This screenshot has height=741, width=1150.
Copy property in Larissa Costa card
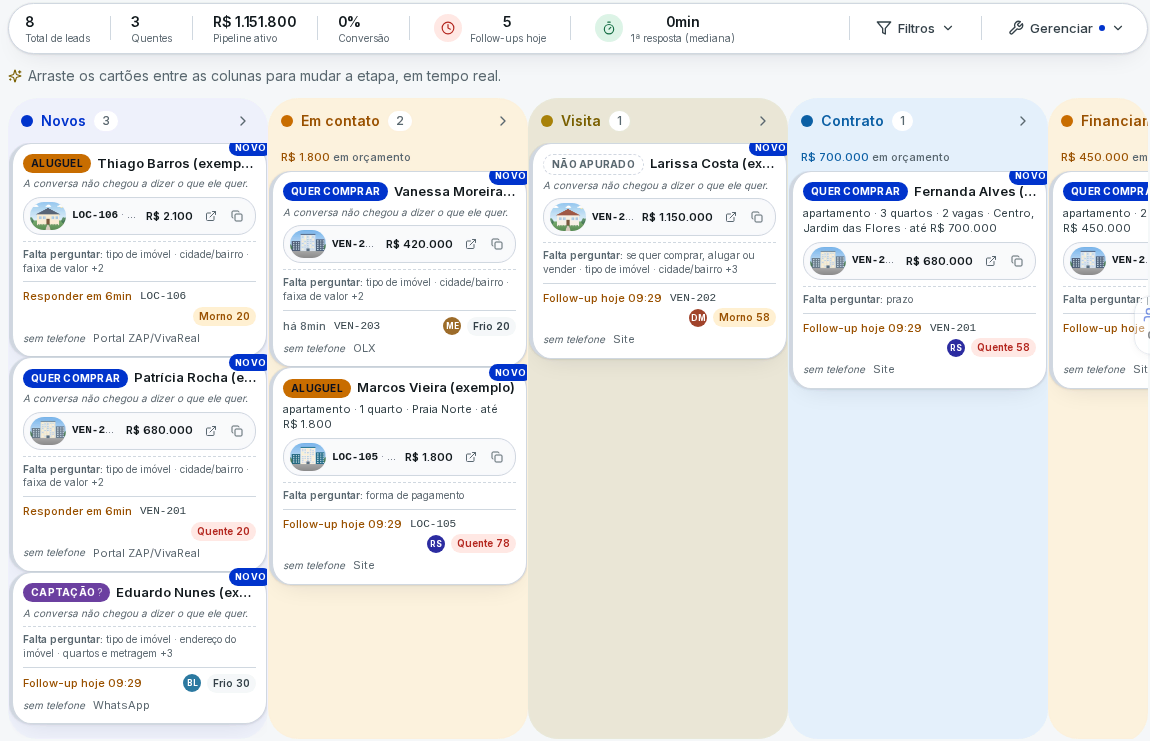[x=757, y=217]
